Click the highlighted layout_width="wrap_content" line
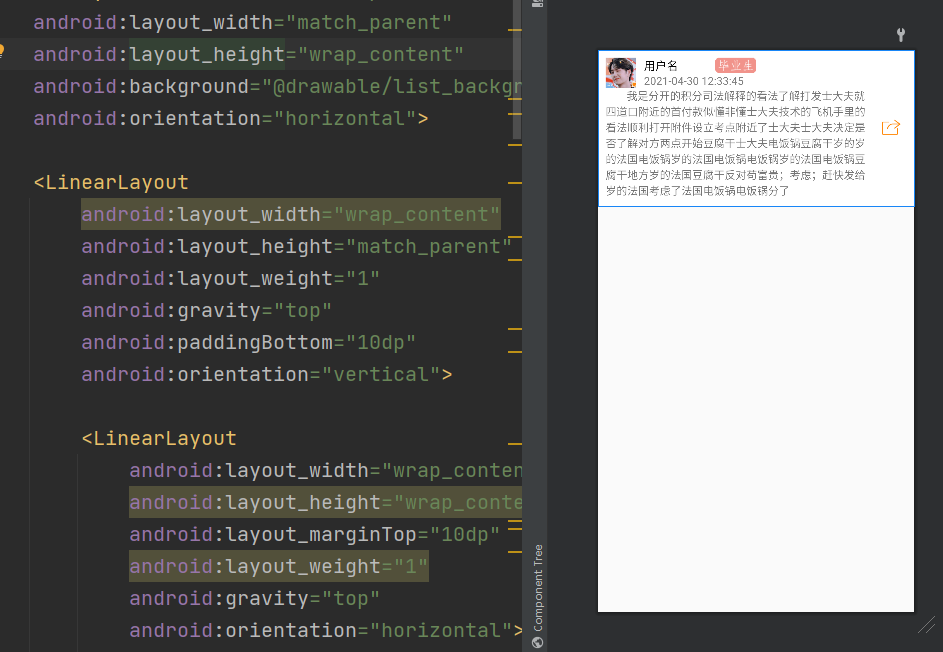 [x=290, y=215]
